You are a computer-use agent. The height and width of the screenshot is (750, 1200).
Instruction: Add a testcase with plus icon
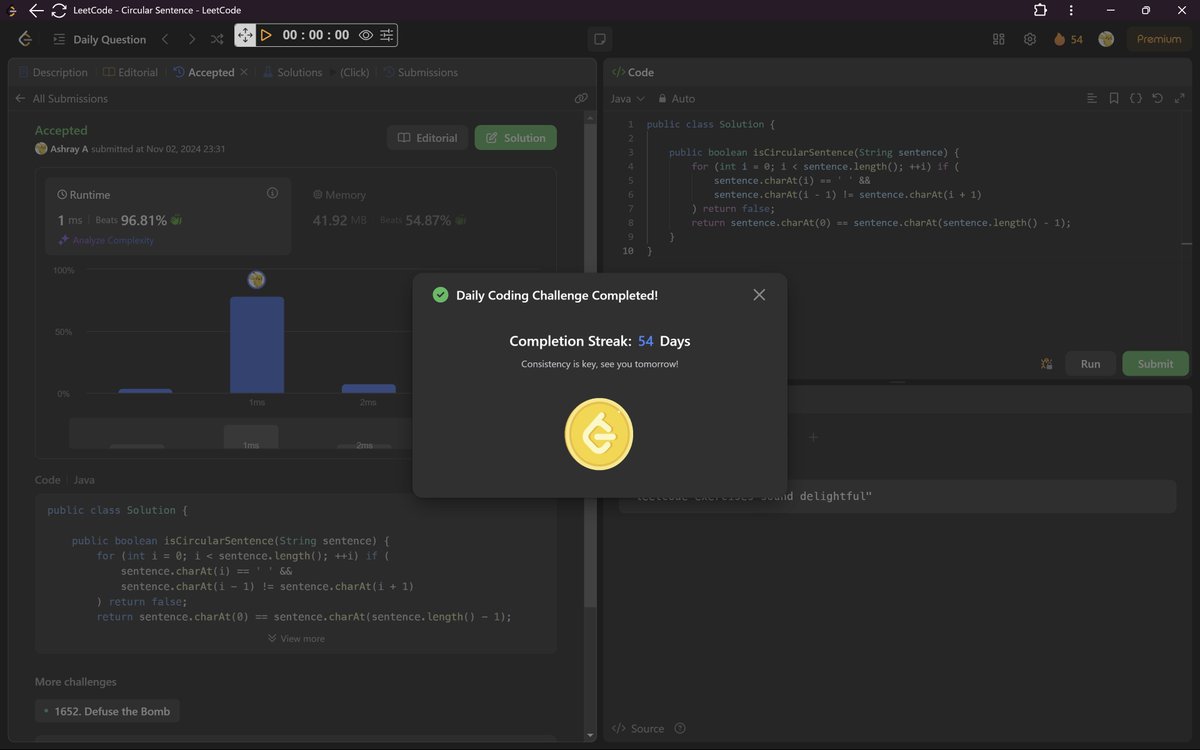tap(813, 437)
